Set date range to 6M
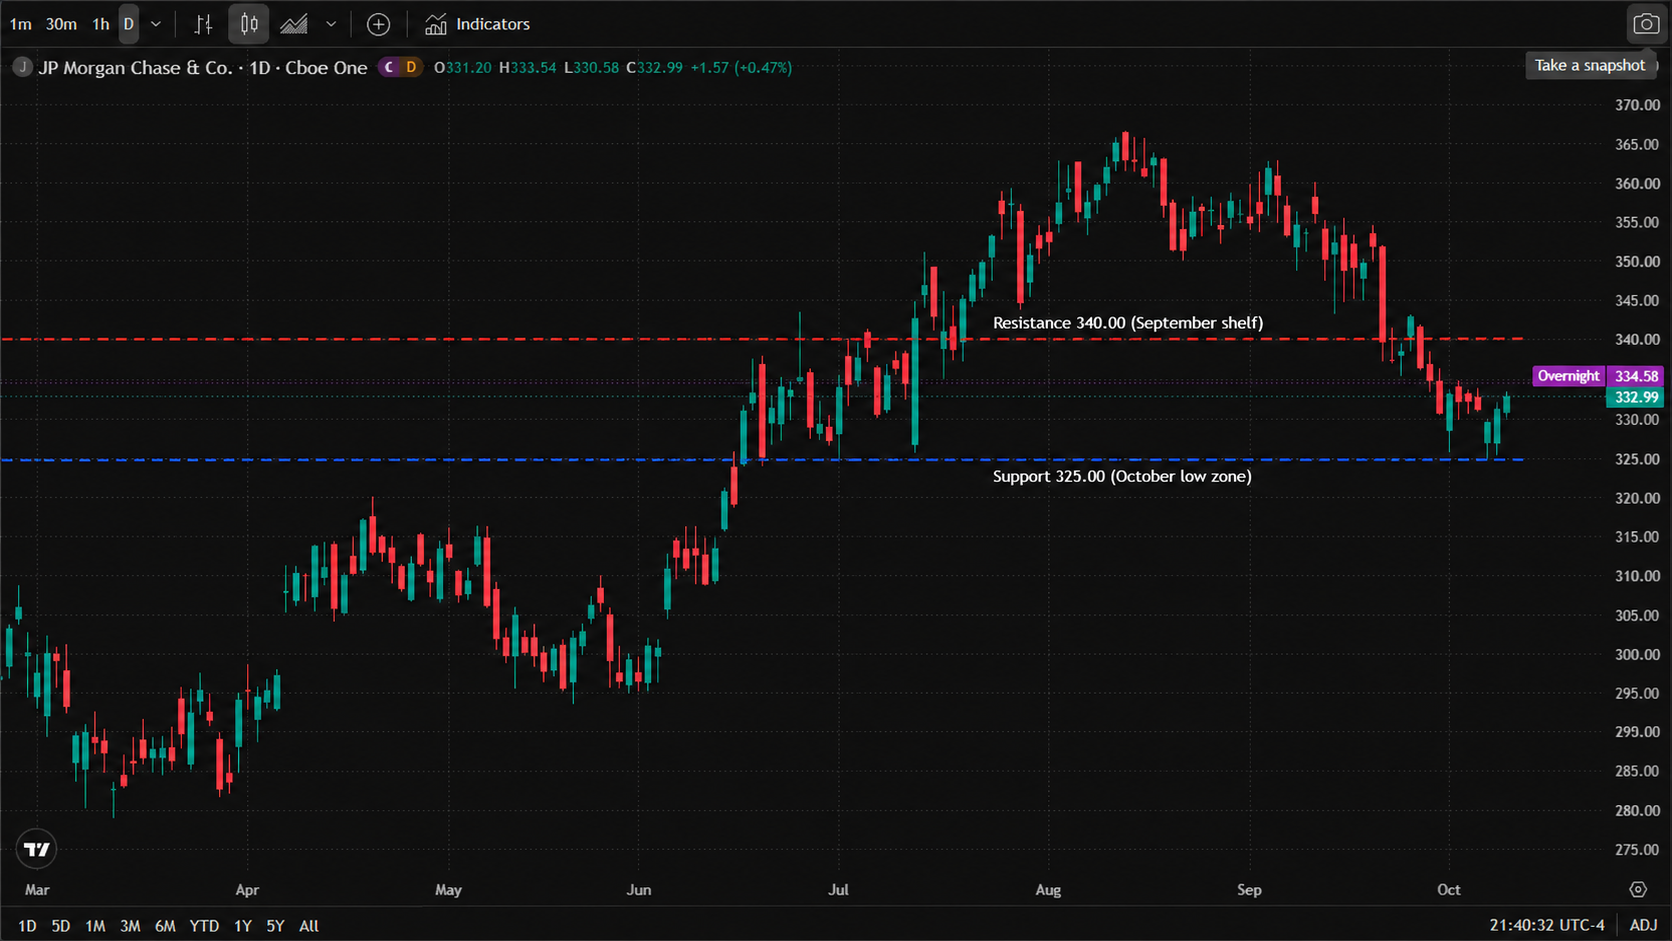This screenshot has height=941, width=1672. coord(165,926)
